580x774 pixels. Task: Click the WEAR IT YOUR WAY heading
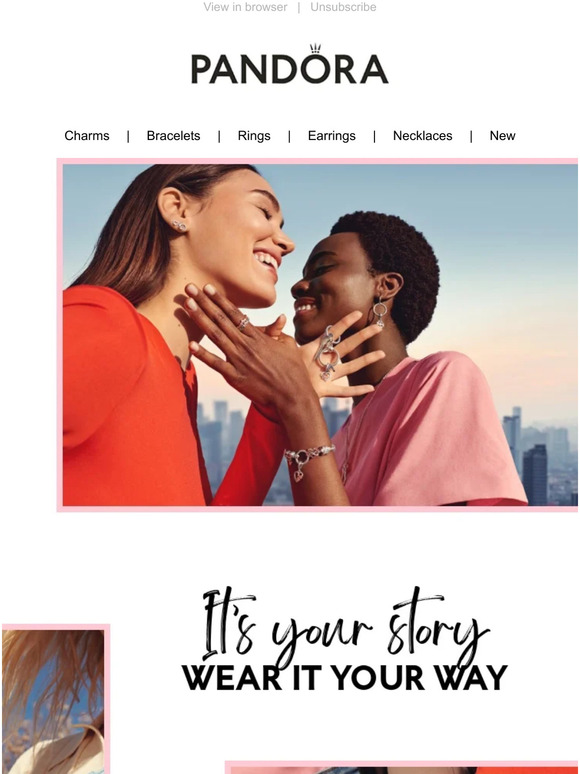[345, 678]
